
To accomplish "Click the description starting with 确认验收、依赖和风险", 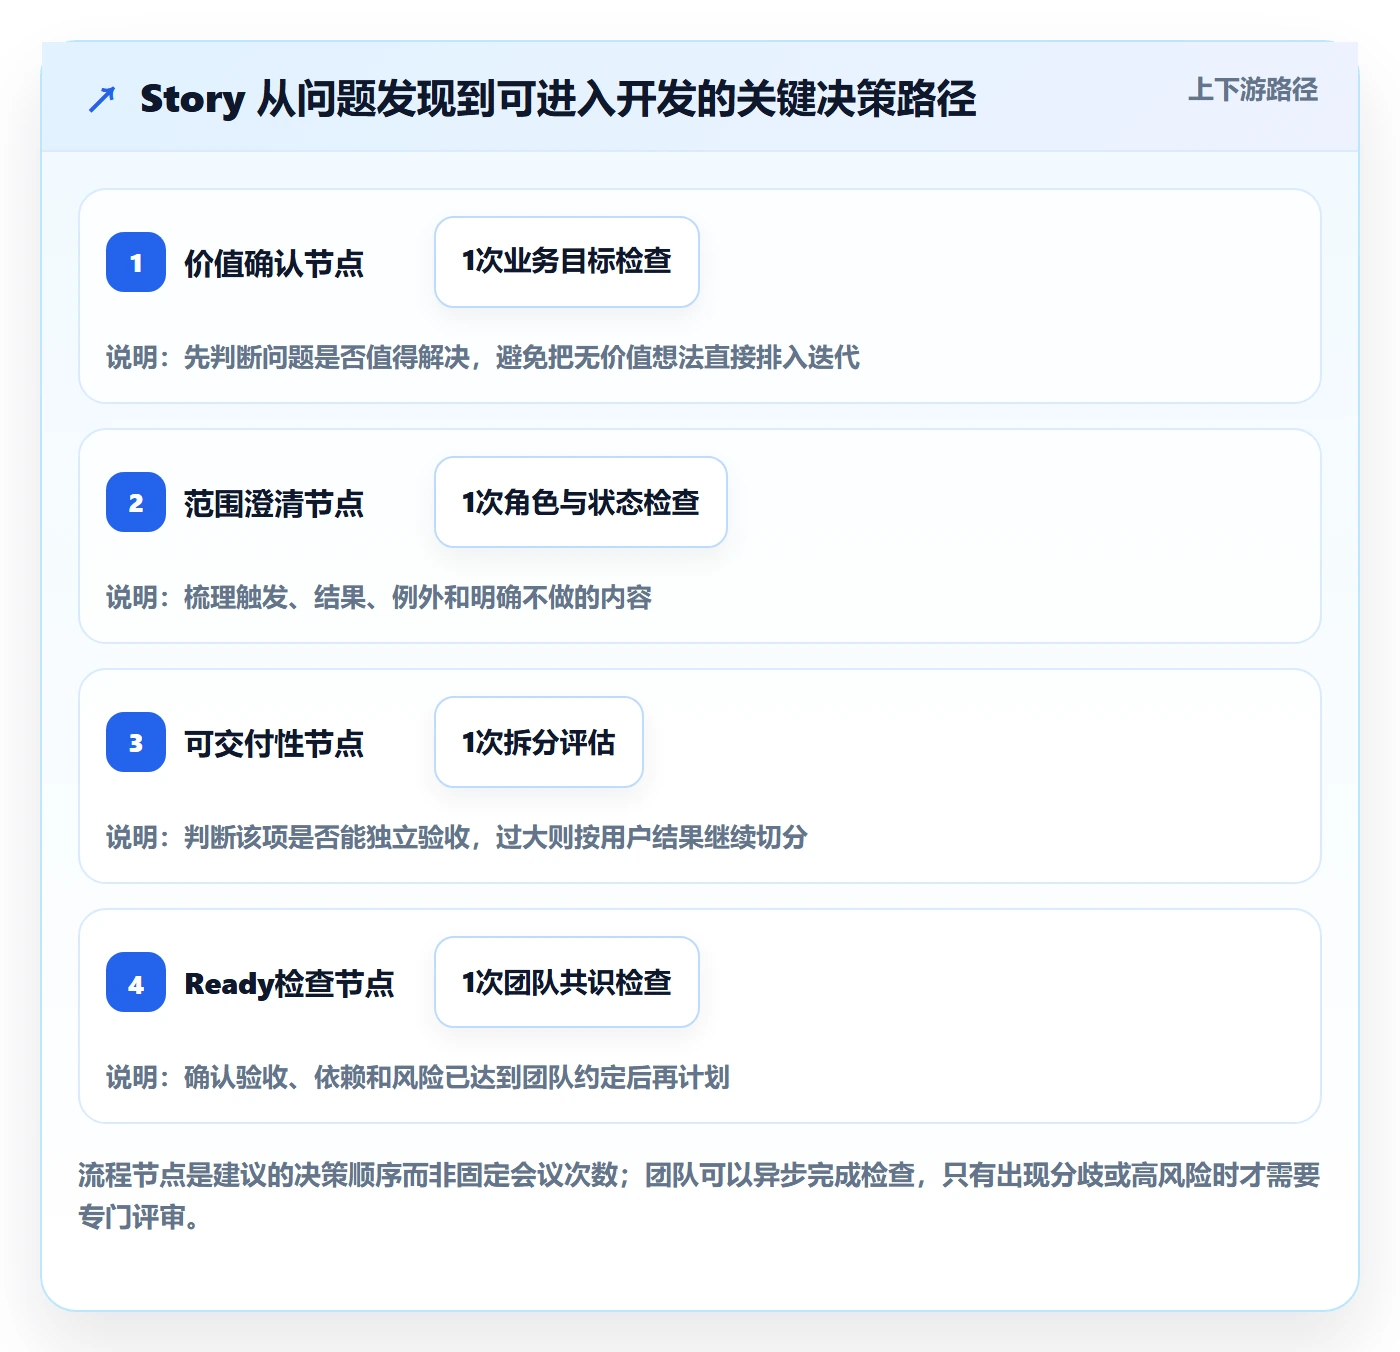I will [x=418, y=1077].
